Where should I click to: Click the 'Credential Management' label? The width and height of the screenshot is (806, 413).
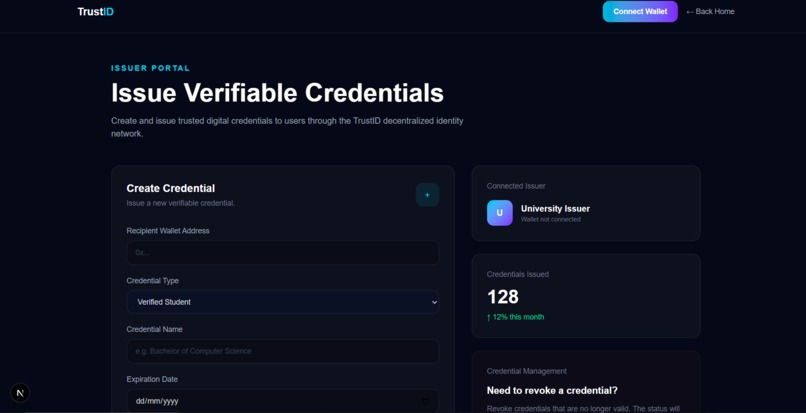pyautogui.click(x=527, y=371)
